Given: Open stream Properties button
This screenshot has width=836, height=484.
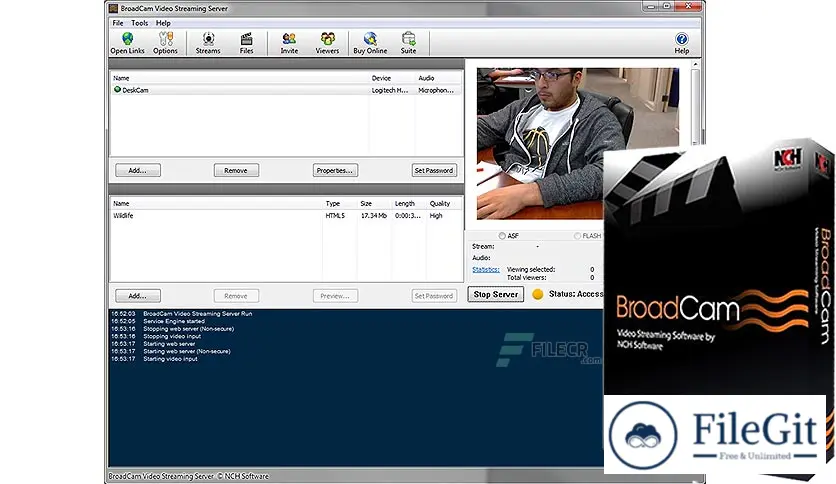Looking at the screenshot, I should pos(335,171).
